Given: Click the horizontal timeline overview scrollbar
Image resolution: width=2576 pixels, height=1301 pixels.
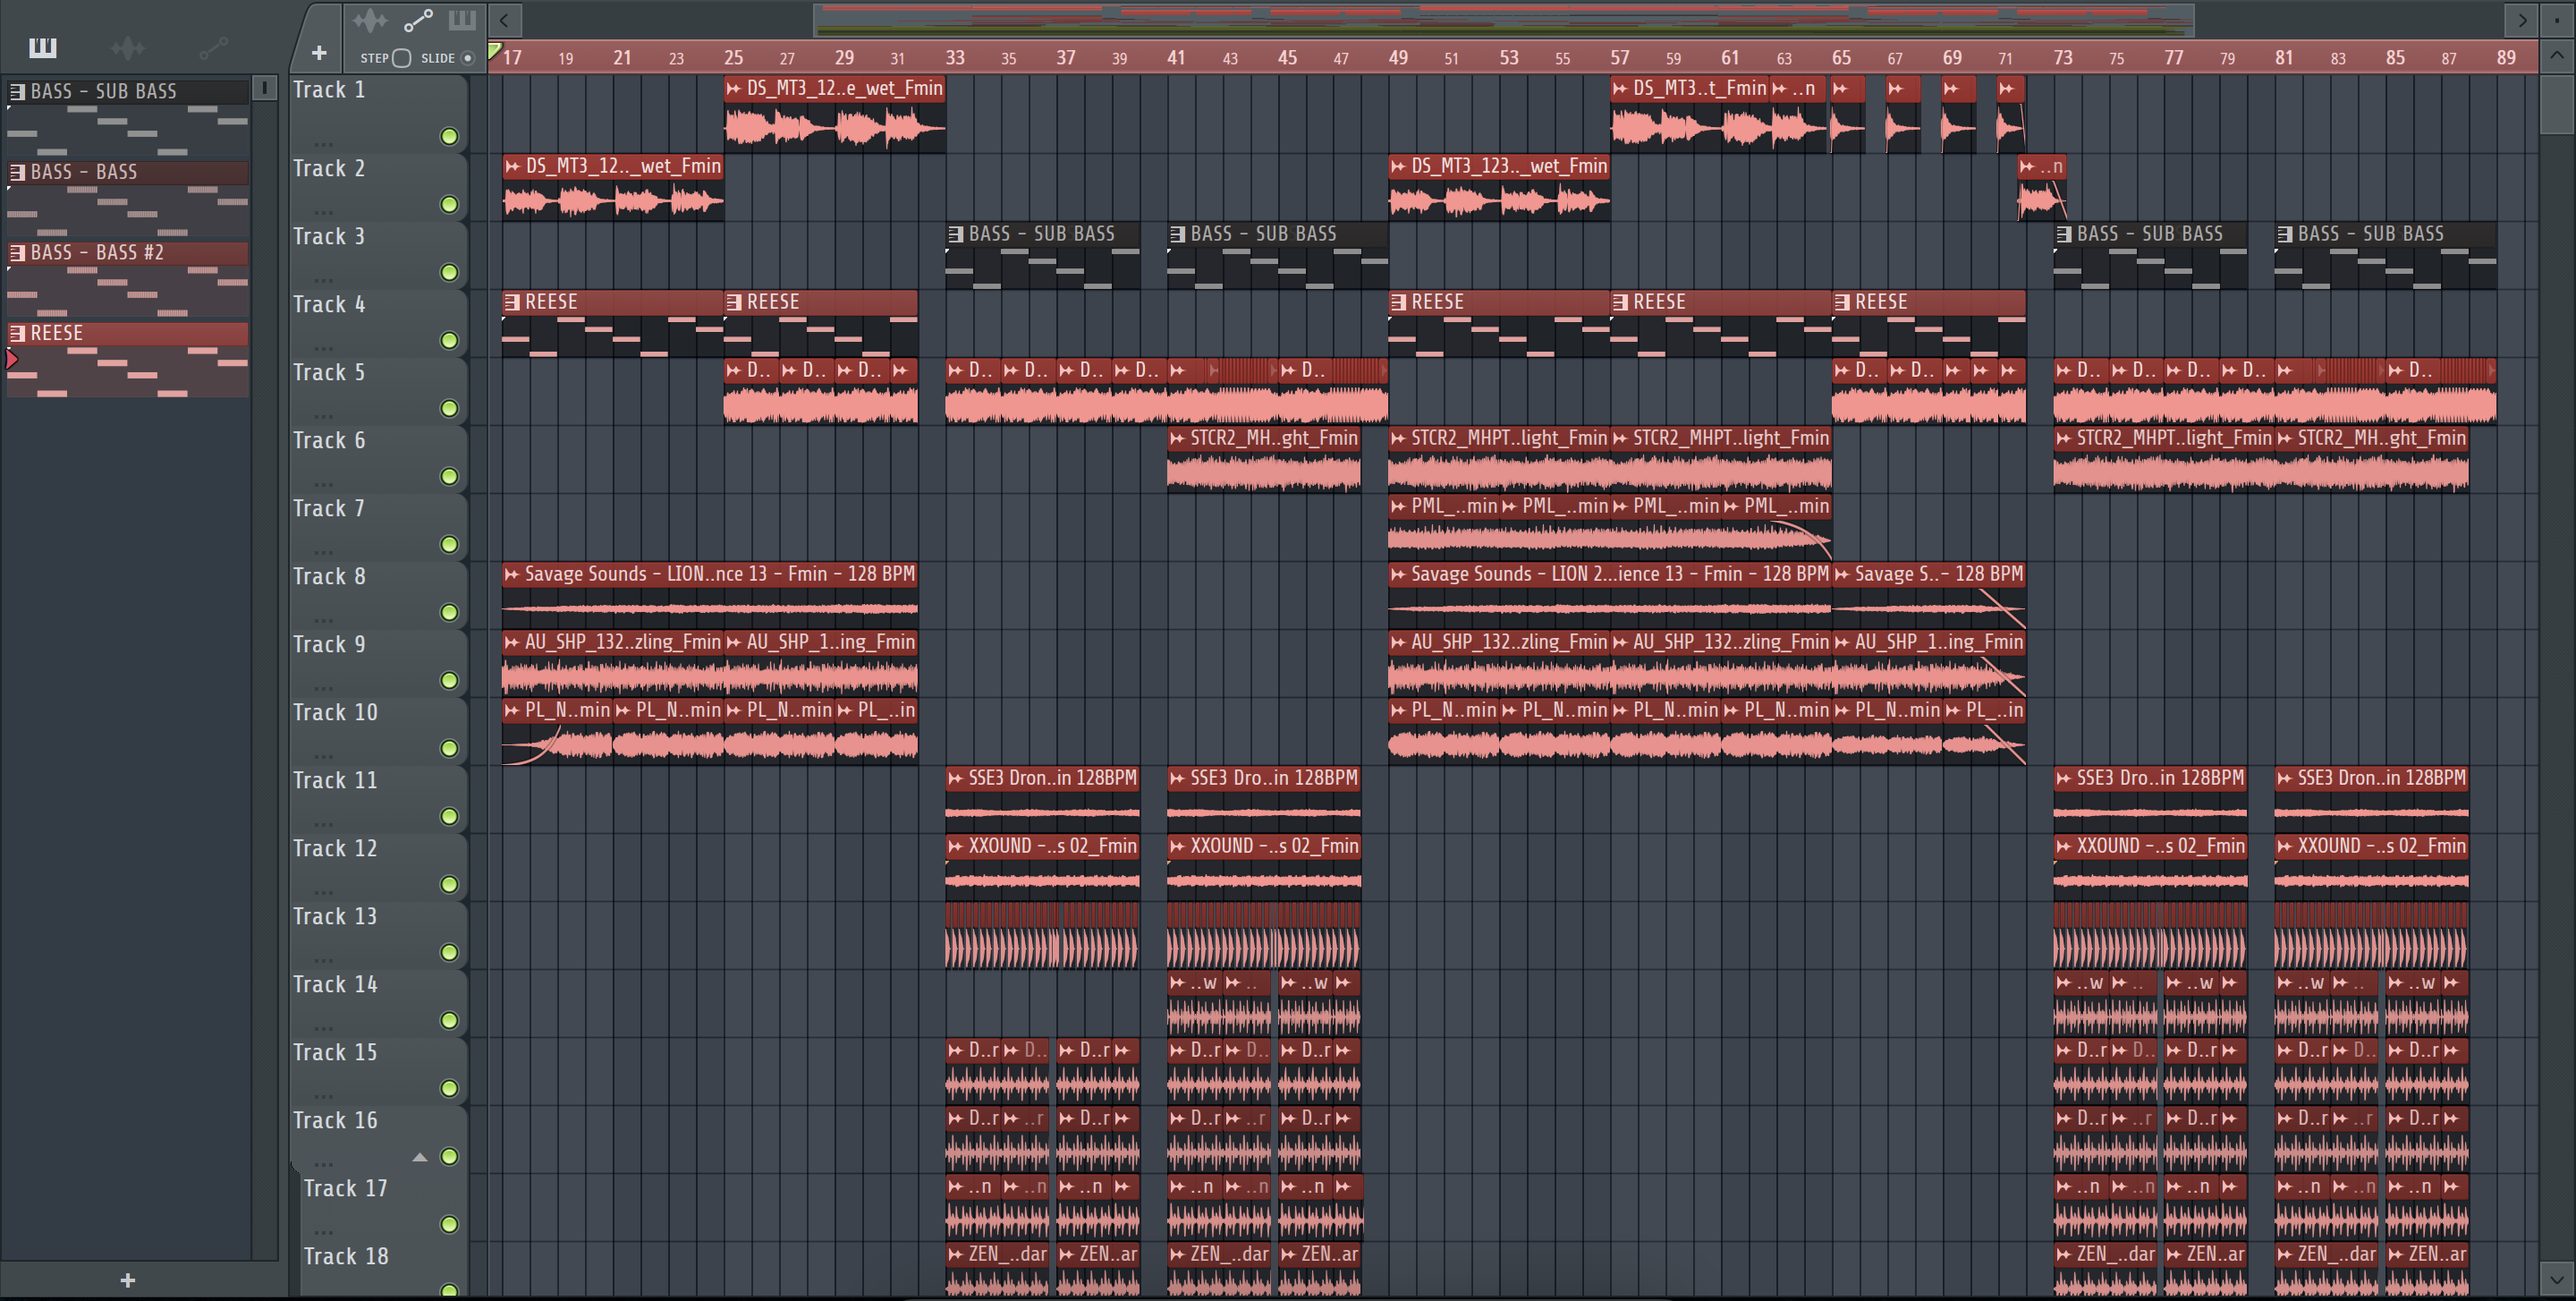Looking at the screenshot, I should tap(1504, 19).
